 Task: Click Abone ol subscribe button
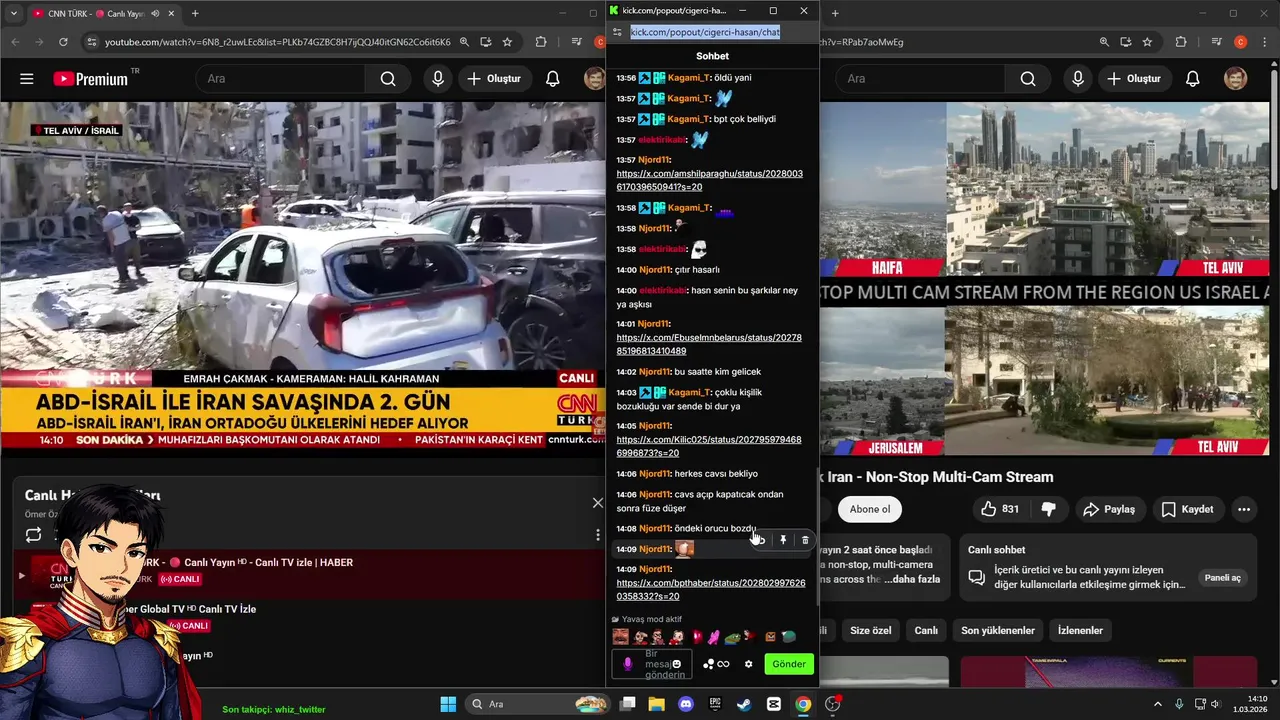point(869,509)
